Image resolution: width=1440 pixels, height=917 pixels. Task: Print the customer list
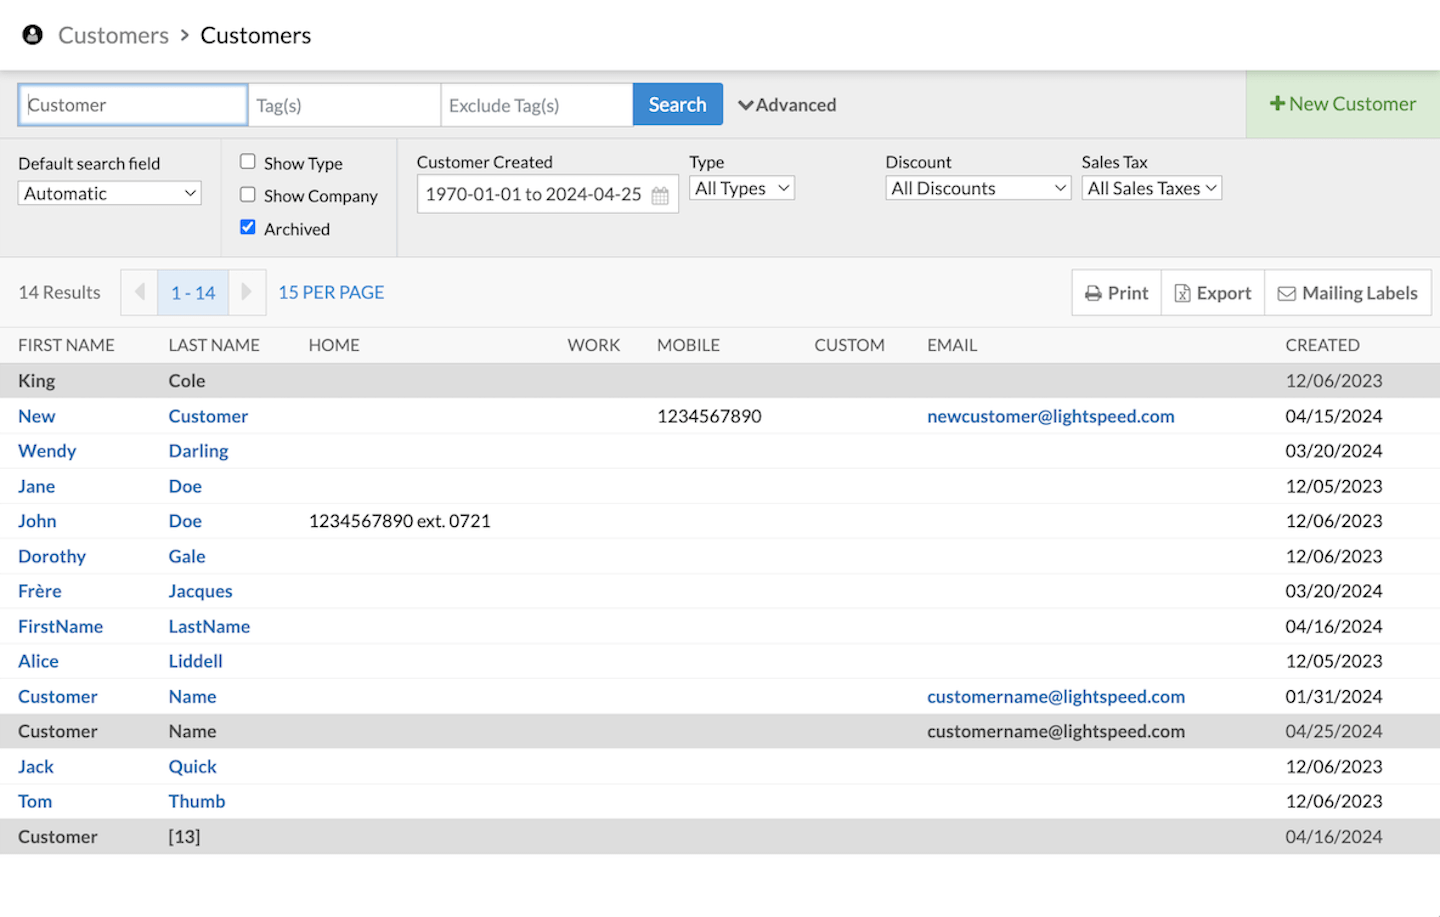pyautogui.click(x=1116, y=293)
